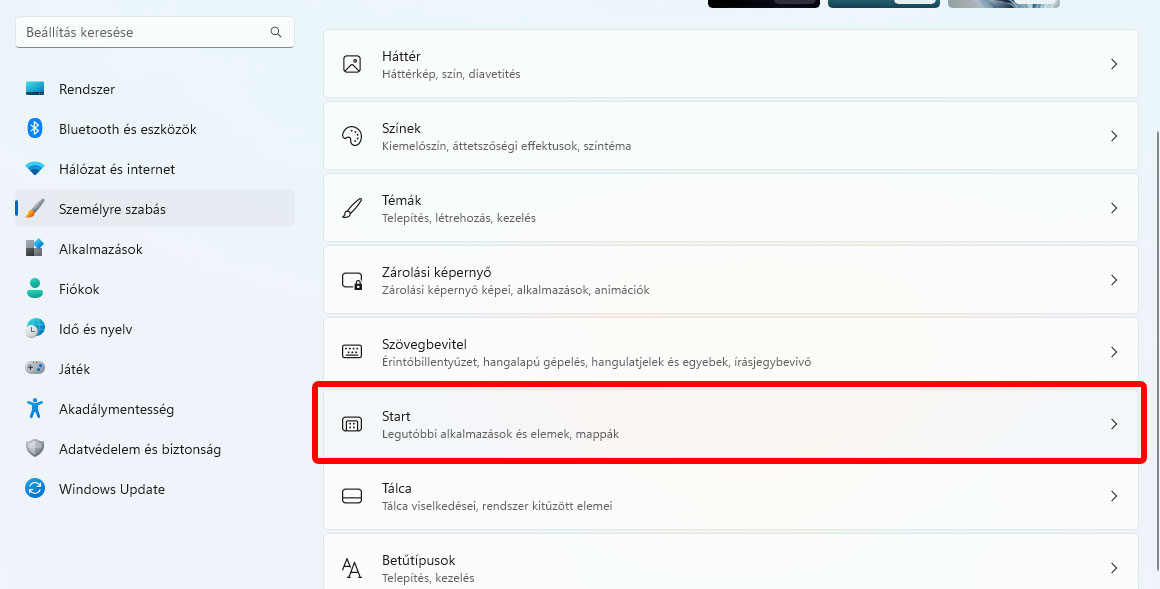1160x589 pixels.
Task: Open the Betűtípusok settings row
Action: [730, 566]
